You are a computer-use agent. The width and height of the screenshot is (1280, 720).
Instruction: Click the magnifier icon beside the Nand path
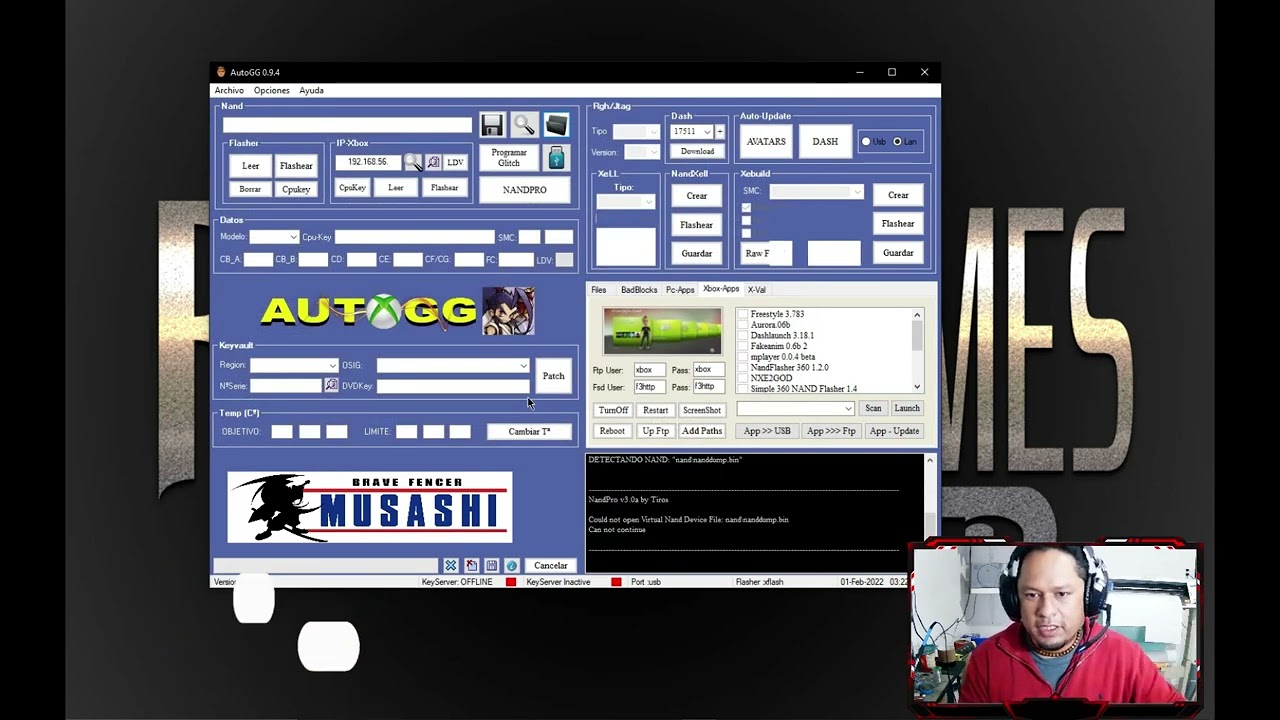(x=524, y=124)
